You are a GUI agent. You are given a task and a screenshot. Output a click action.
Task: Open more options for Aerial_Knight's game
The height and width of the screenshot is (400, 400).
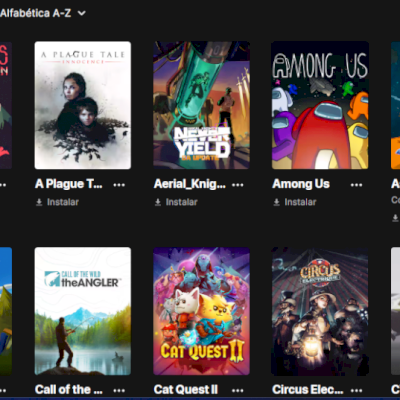pos(238,185)
